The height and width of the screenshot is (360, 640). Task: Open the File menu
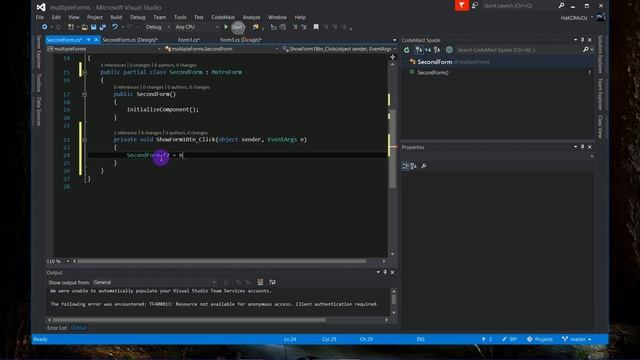click(x=40, y=17)
